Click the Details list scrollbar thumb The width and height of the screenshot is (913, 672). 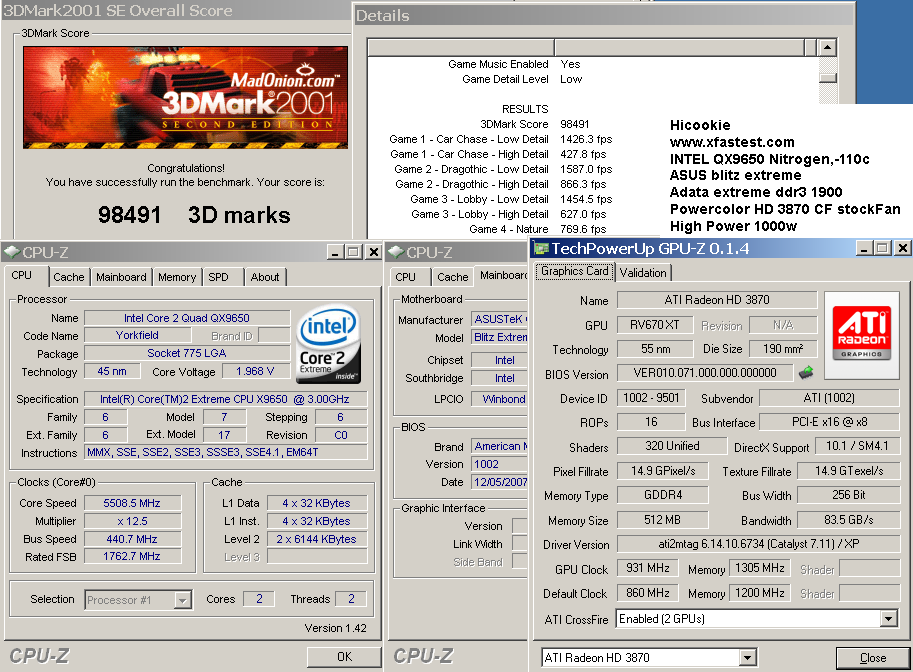pyautogui.click(x=827, y=78)
